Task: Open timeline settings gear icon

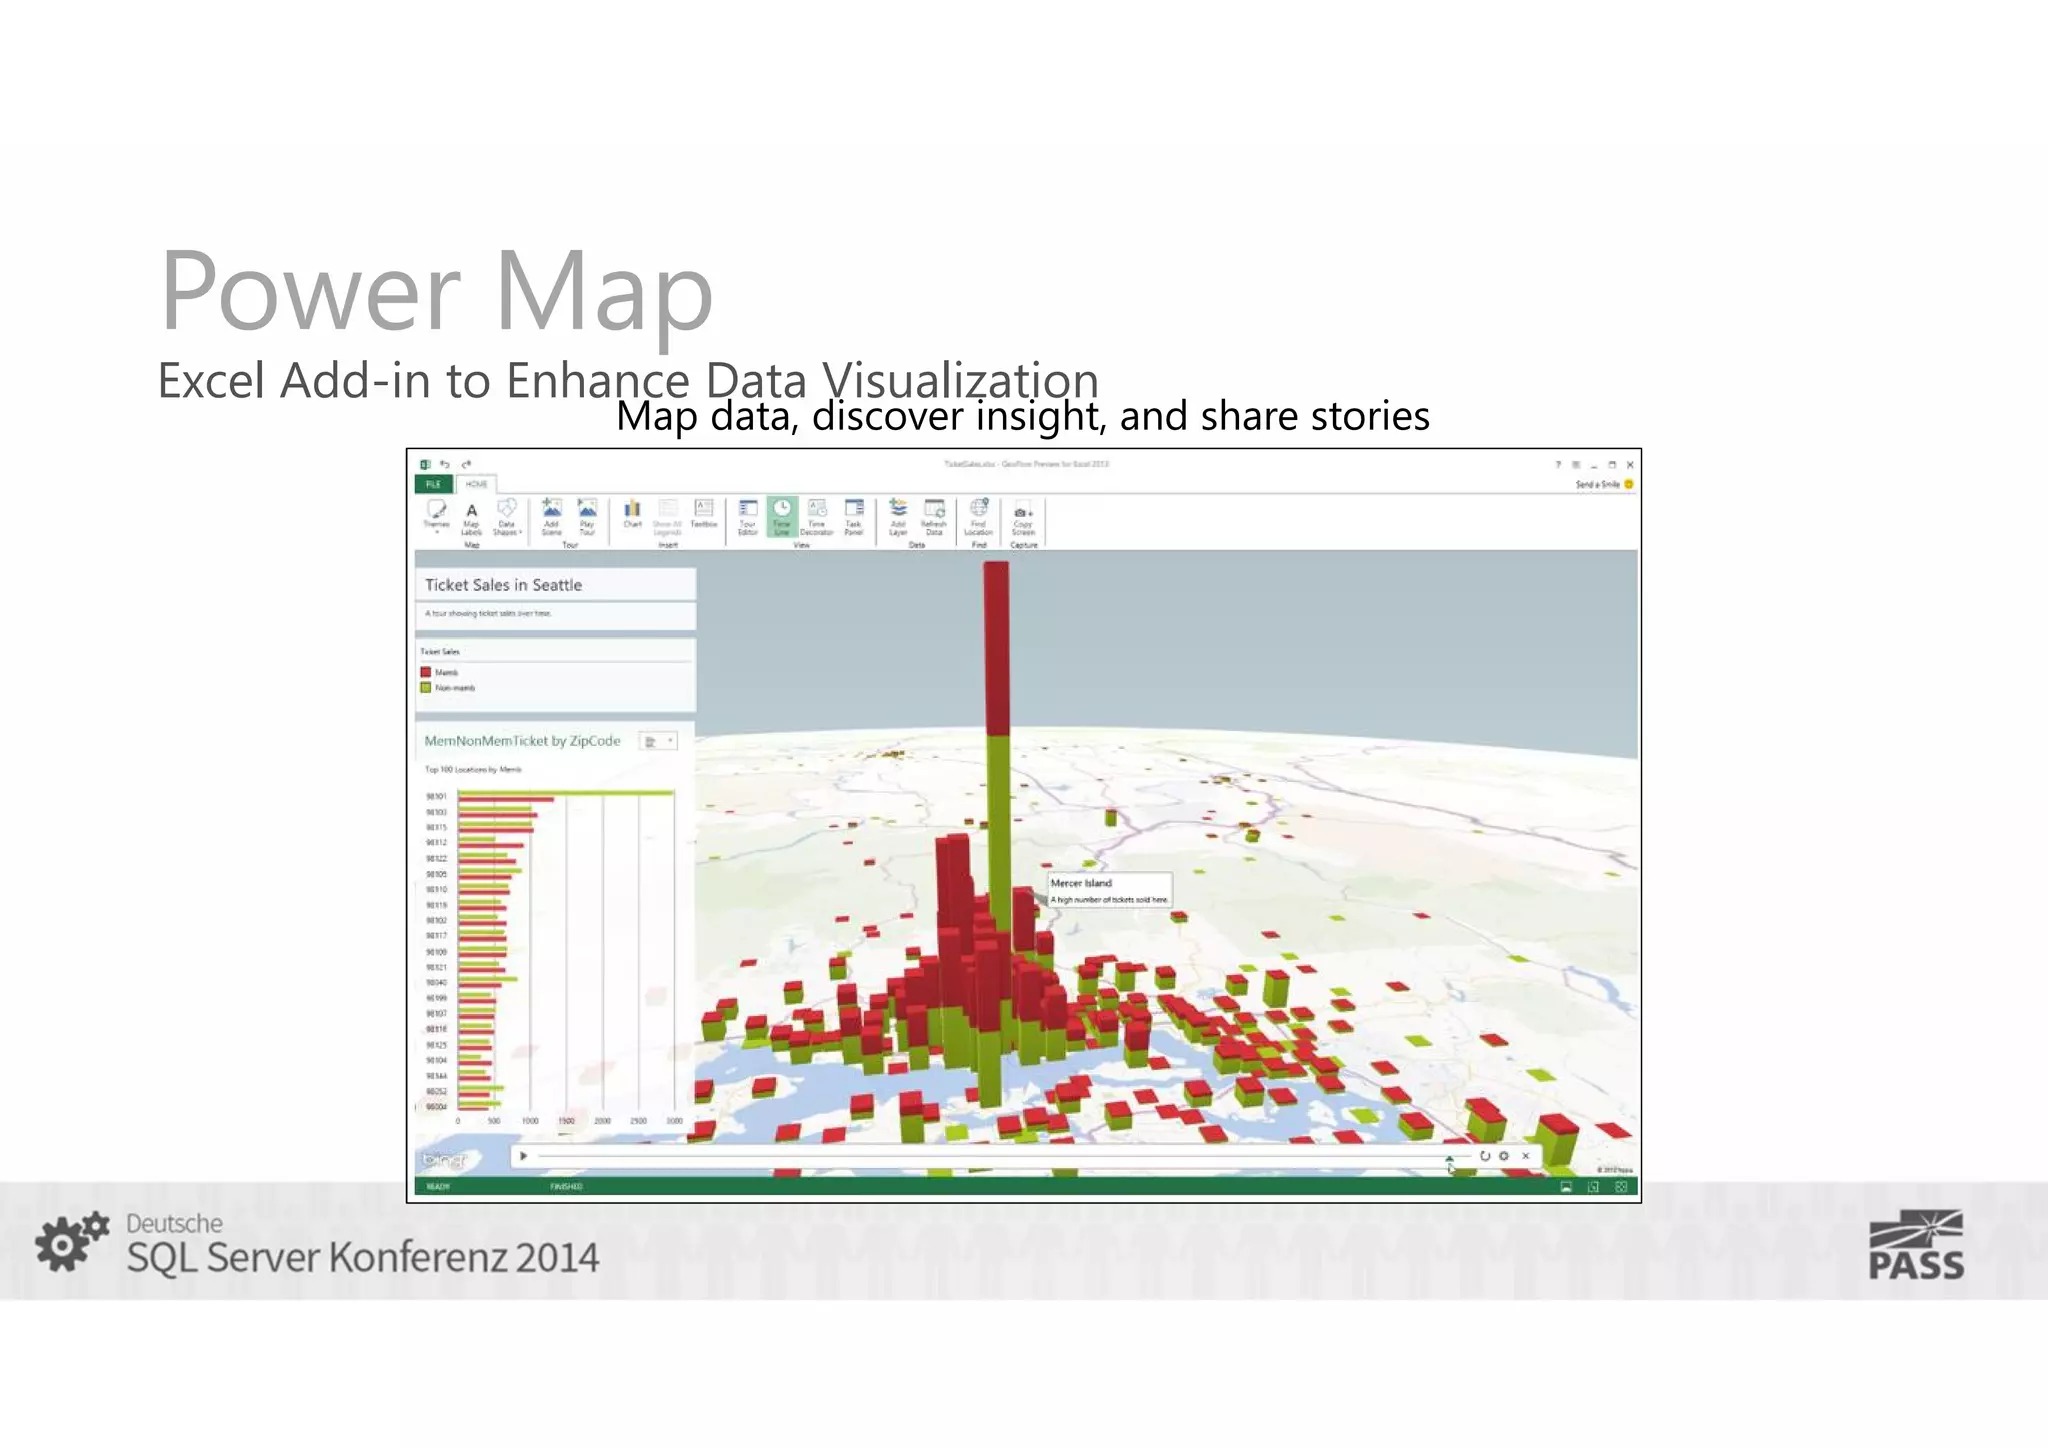Action: coord(1504,1156)
